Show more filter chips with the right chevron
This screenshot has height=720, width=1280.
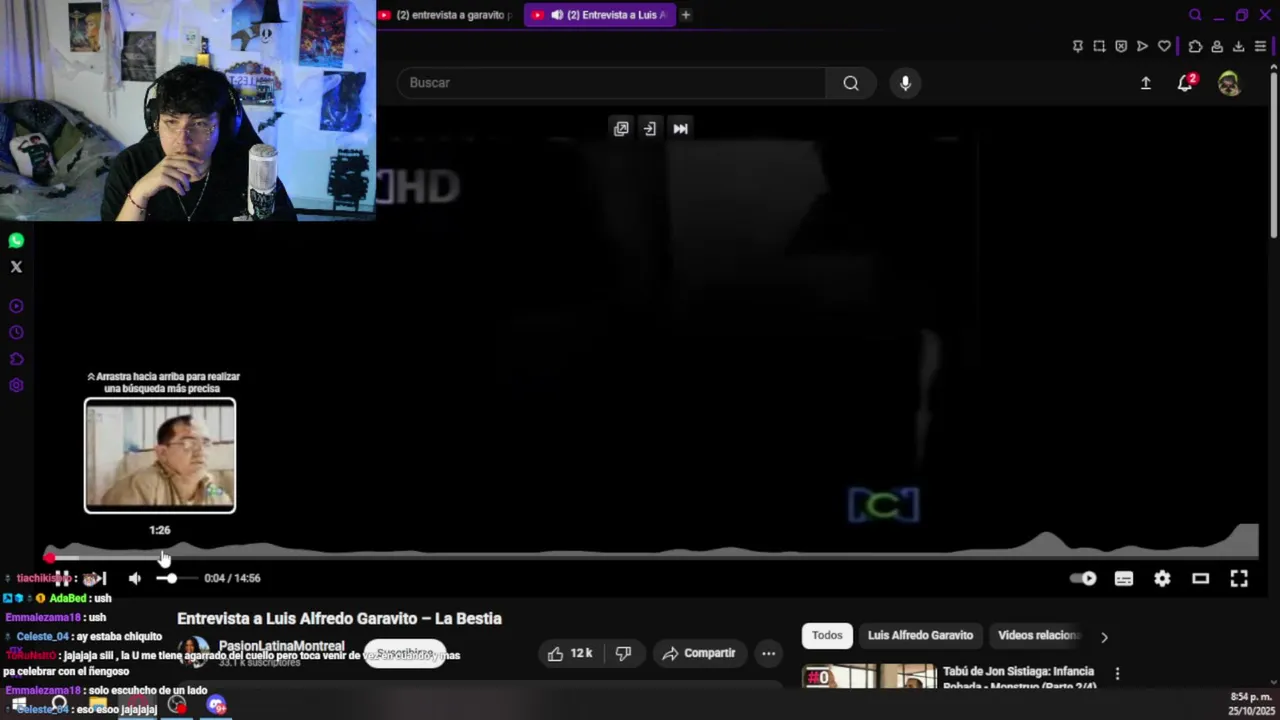(x=1104, y=636)
